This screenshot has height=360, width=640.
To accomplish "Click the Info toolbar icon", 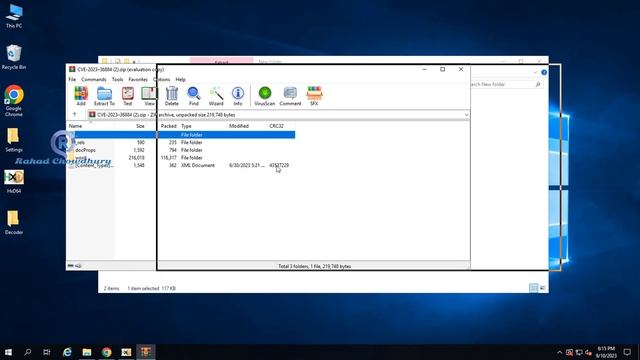I will [238, 96].
